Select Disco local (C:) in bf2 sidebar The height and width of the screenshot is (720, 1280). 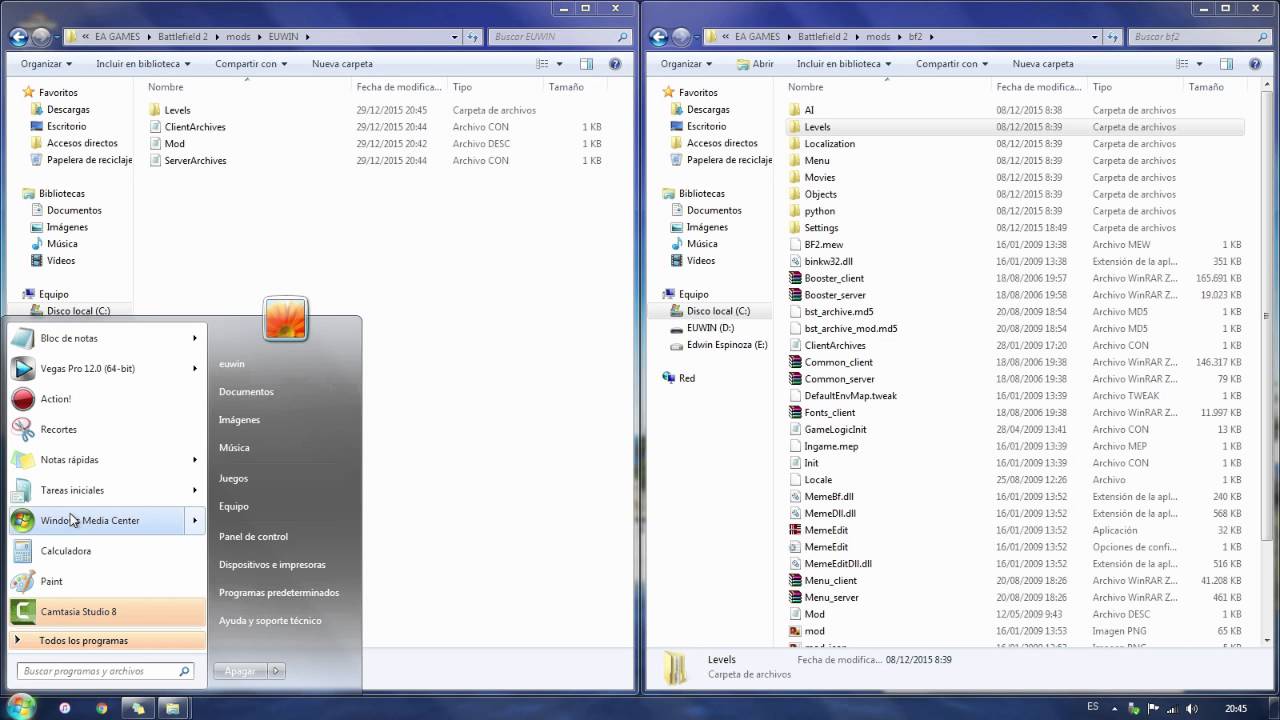point(717,311)
